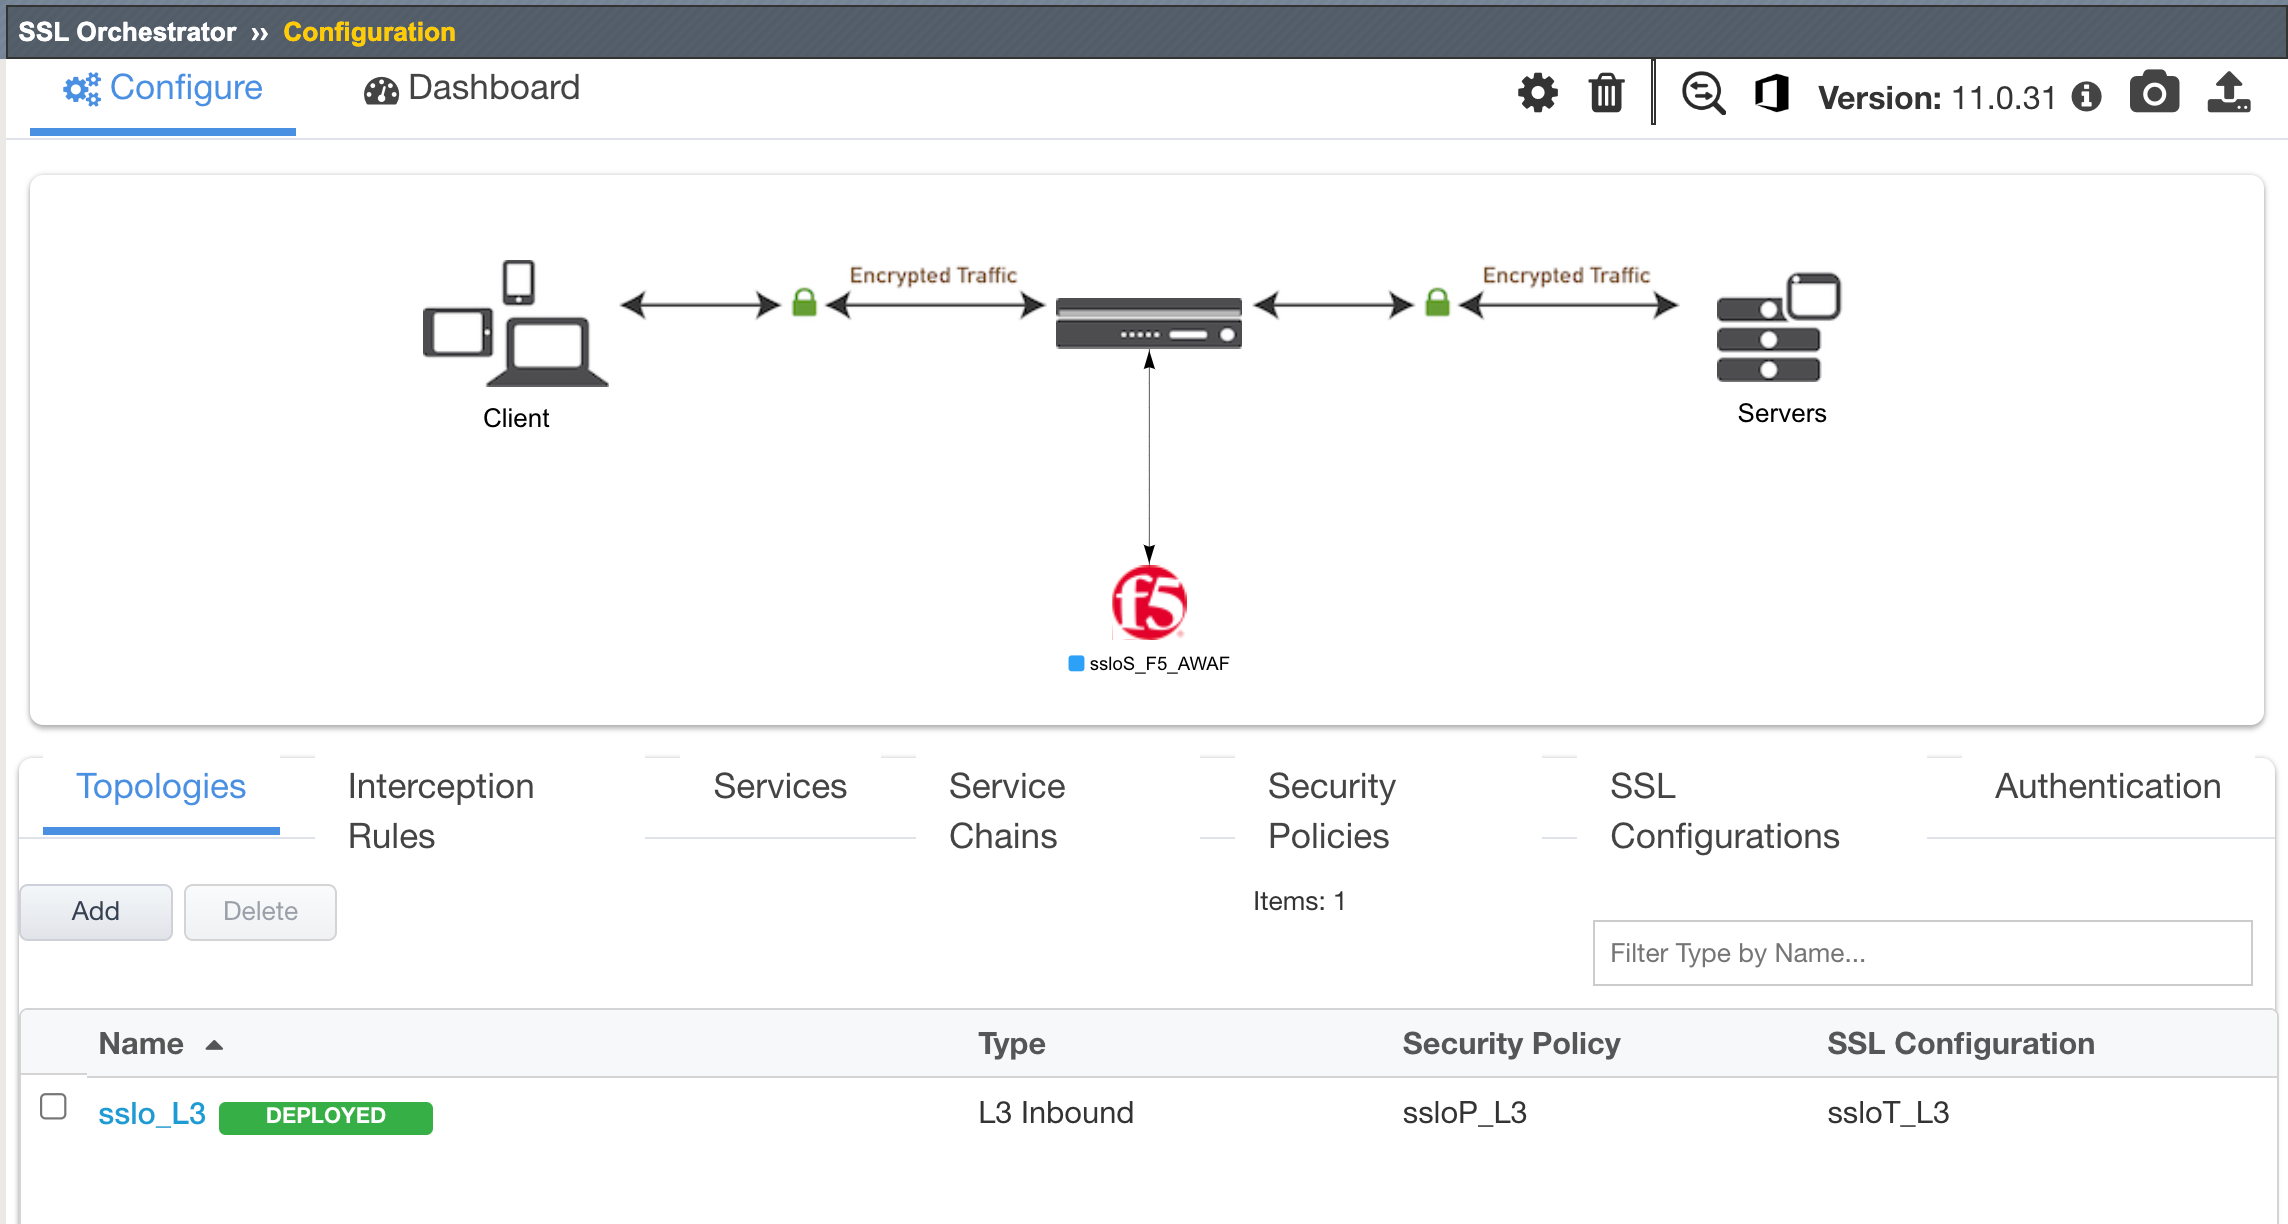2288x1224 pixels.
Task: Click the BIG-IP appliance icon in diagram
Action: [x=1149, y=323]
